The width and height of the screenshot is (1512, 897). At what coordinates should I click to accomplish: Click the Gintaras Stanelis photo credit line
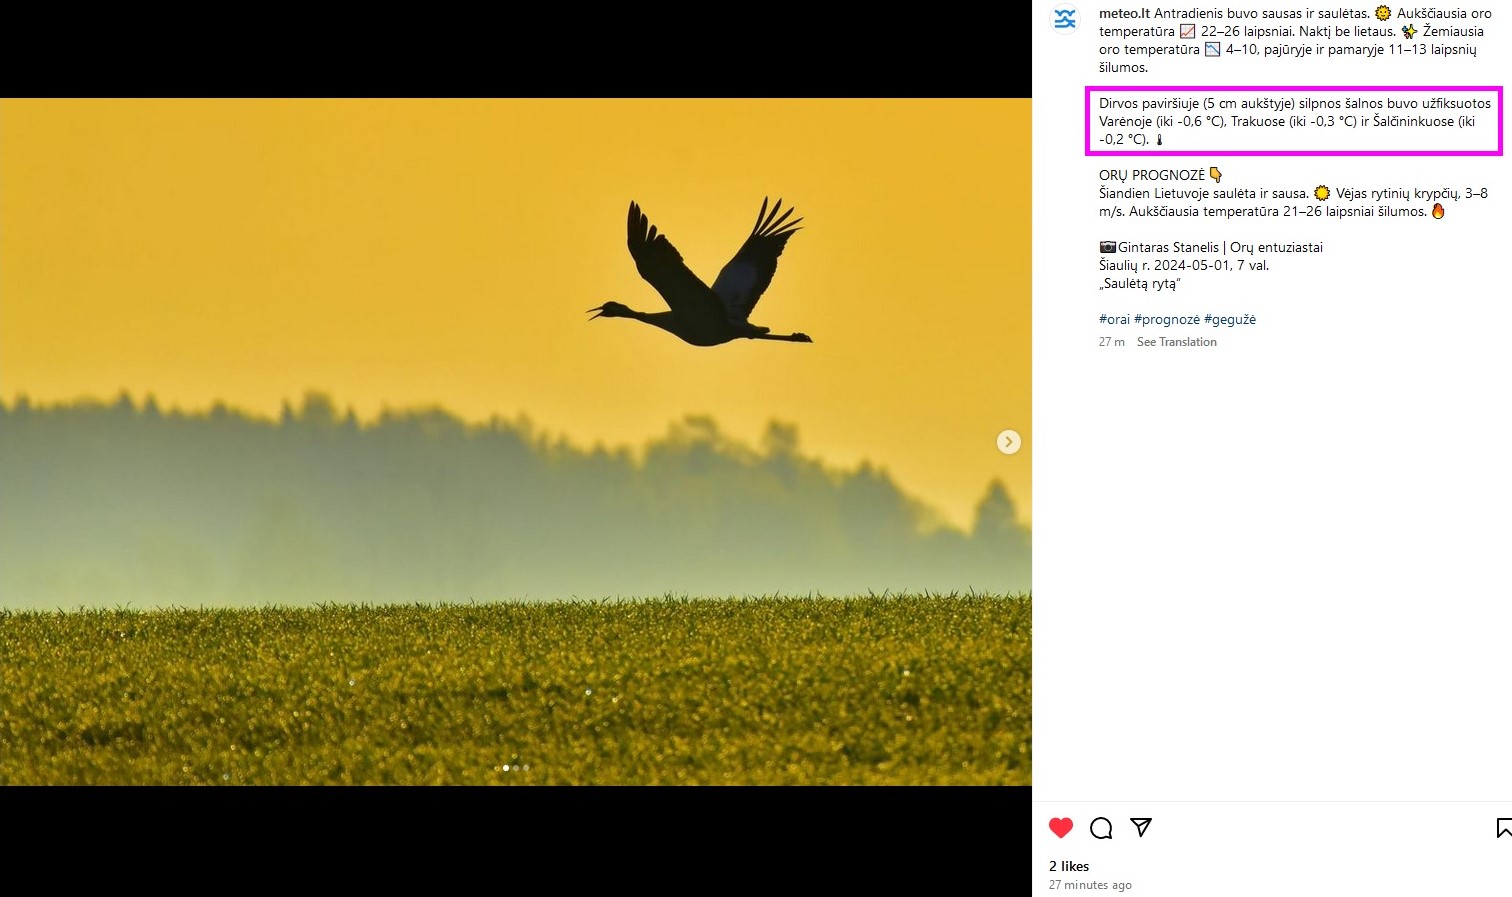tap(1211, 247)
